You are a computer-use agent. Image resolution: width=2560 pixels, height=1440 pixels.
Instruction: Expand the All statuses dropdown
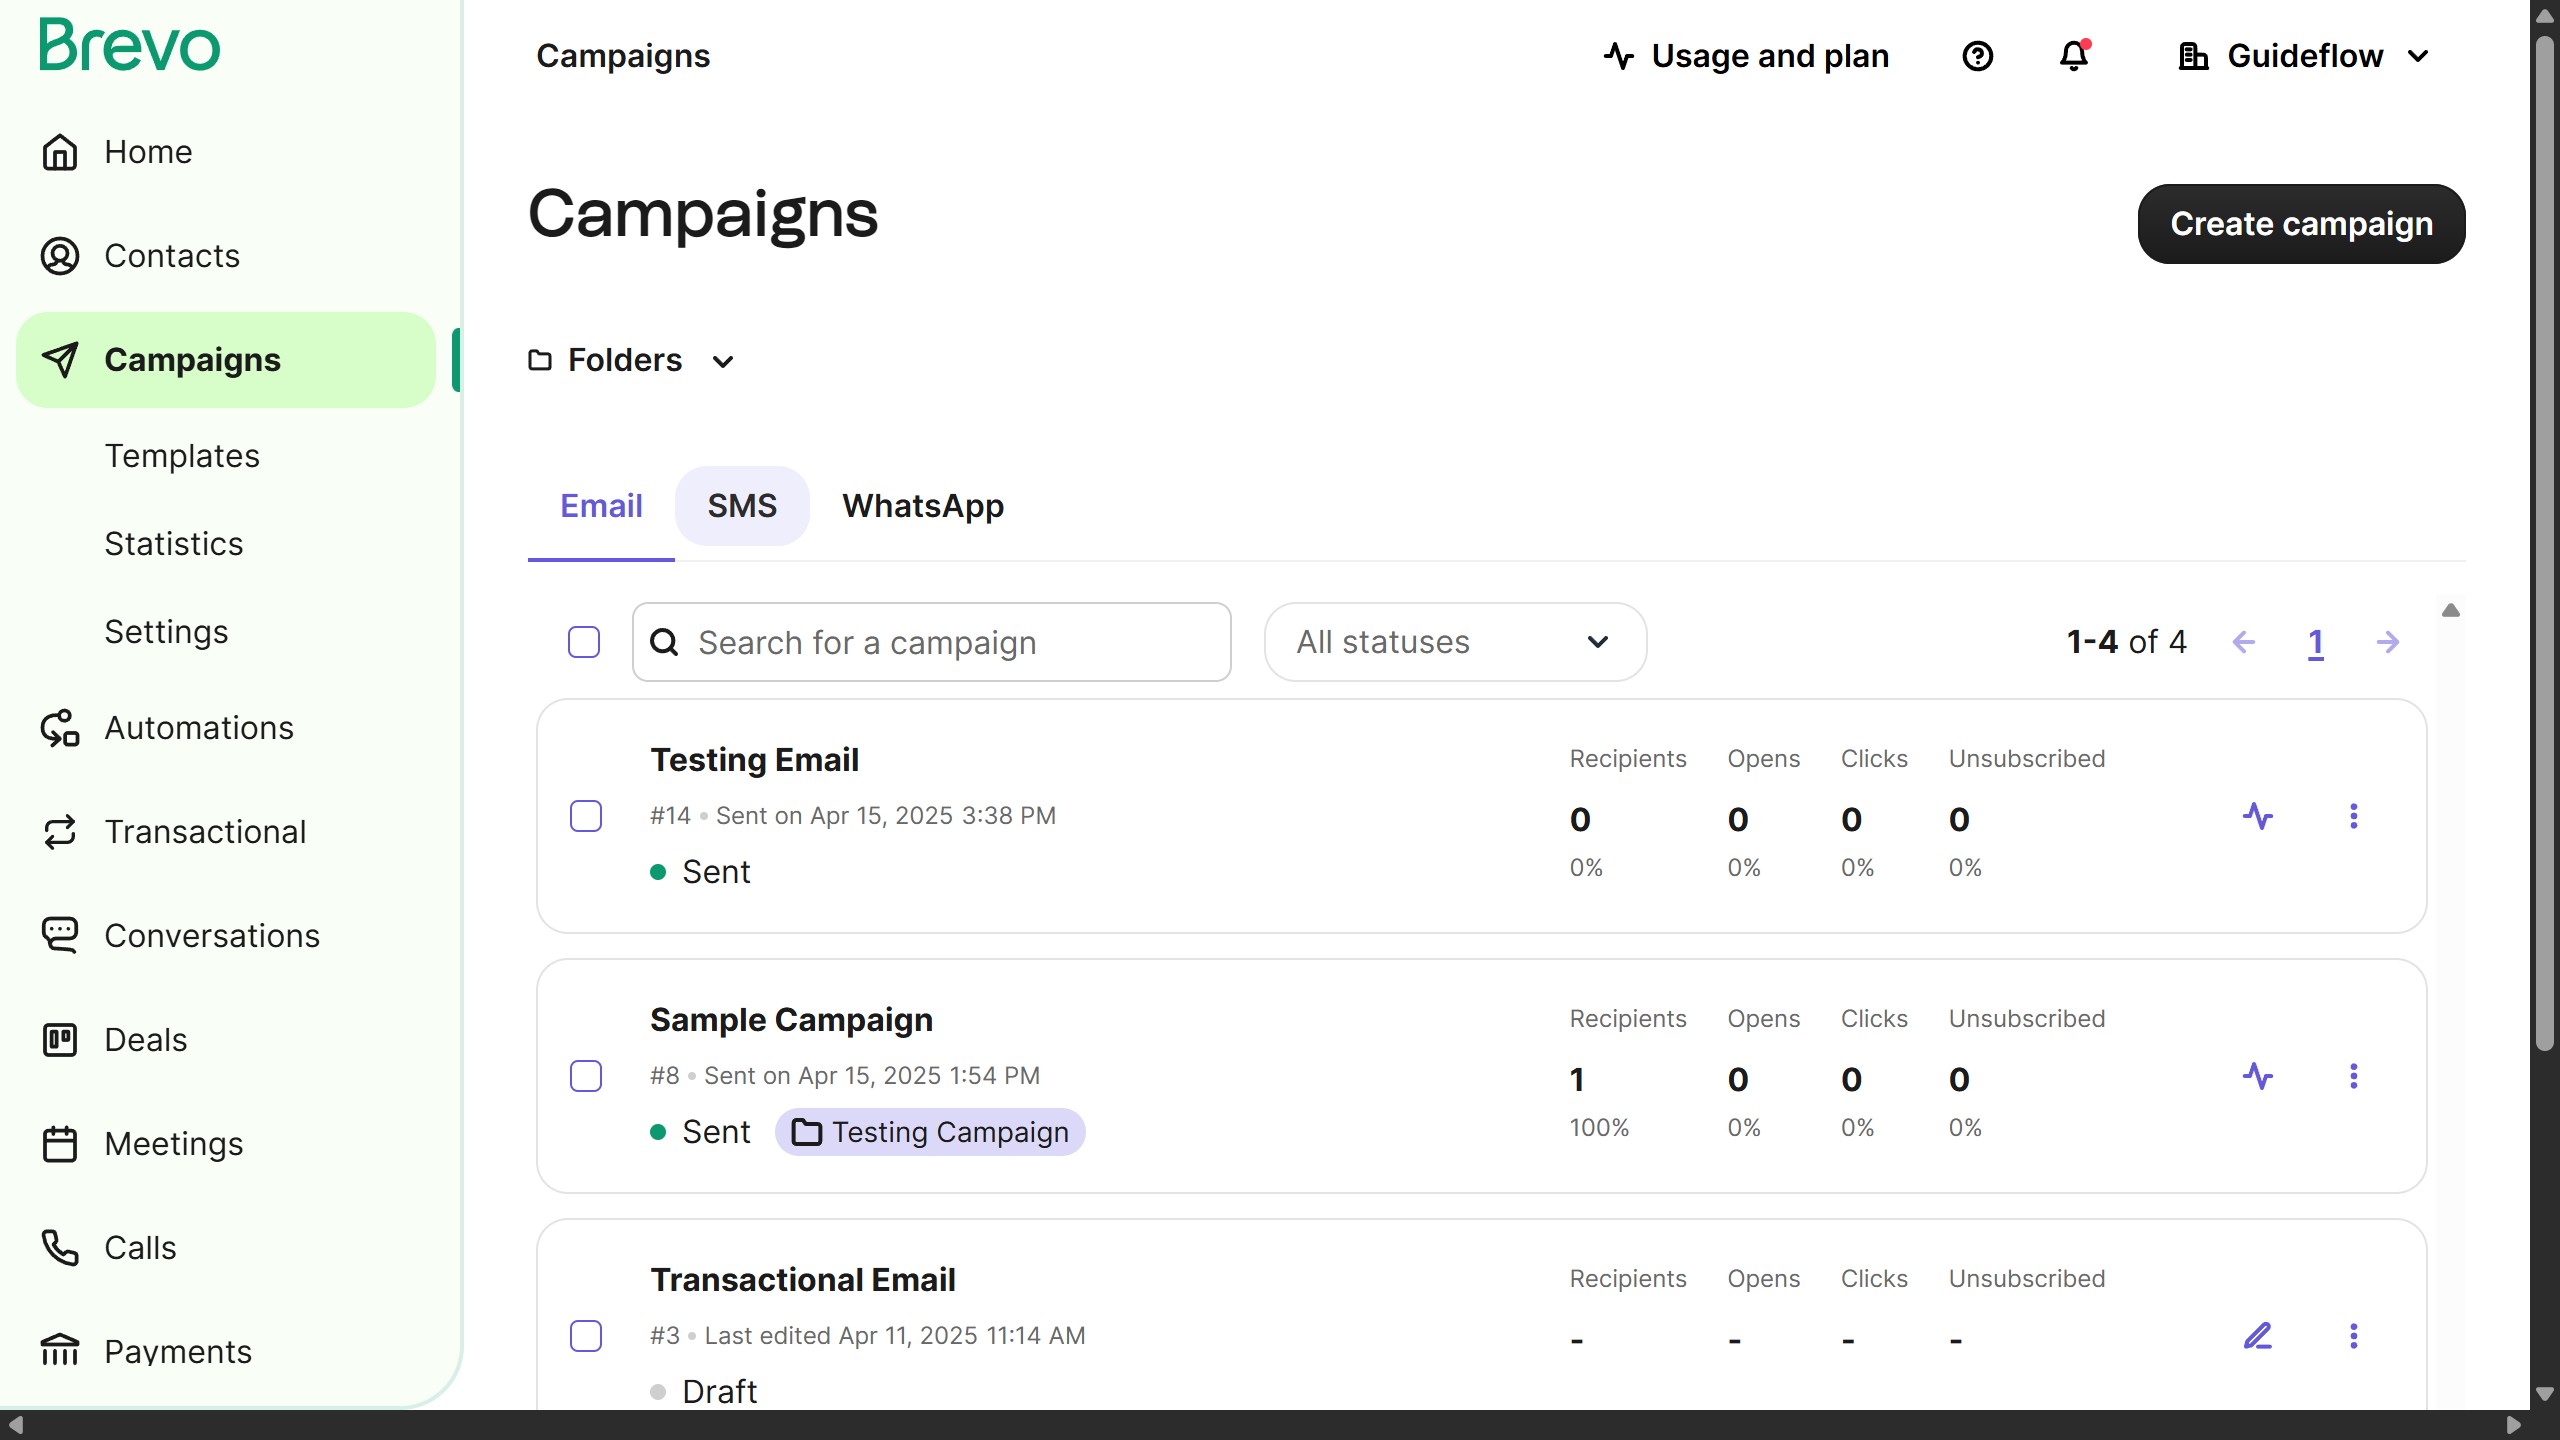pyautogui.click(x=1454, y=642)
